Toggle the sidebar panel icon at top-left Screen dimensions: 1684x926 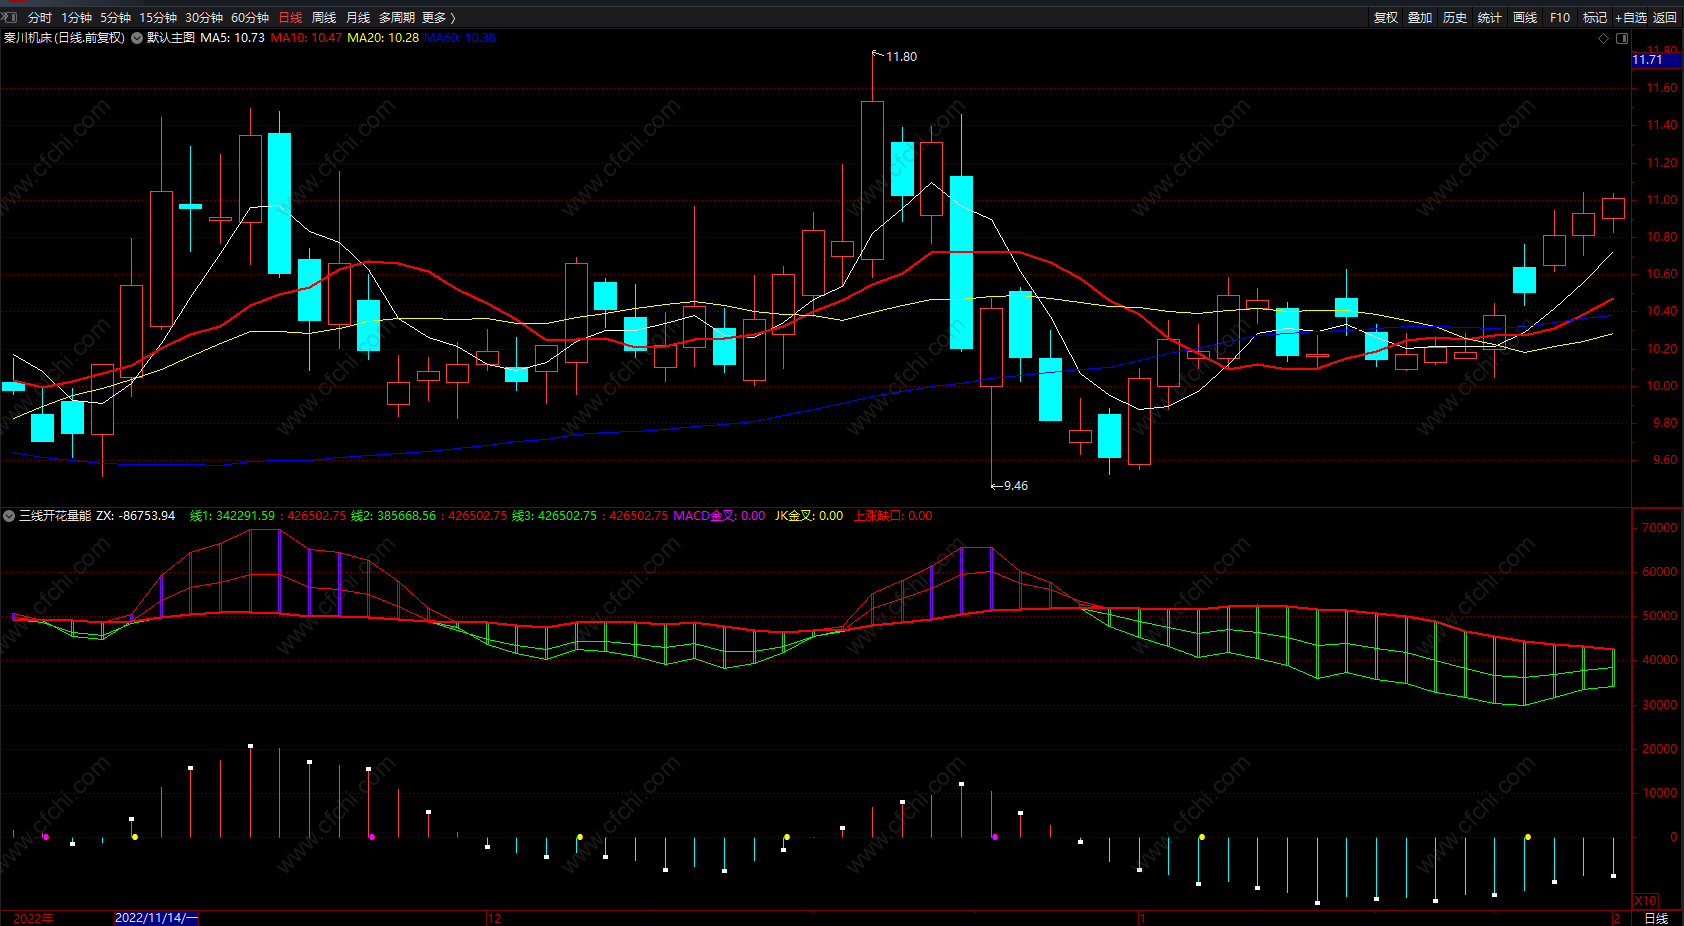pyautogui.click(x=9, y=17)
